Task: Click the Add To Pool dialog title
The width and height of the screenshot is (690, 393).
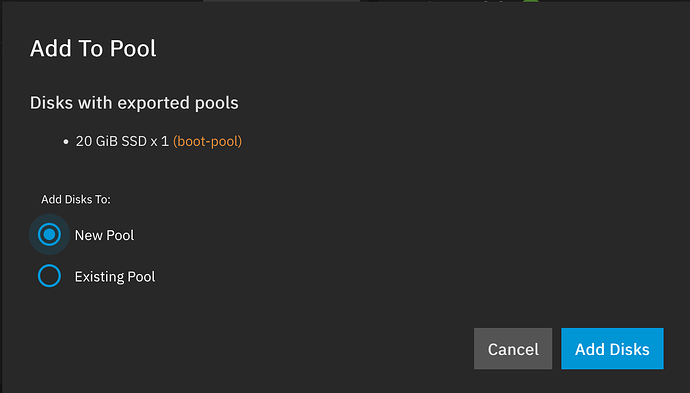Action: coord(93,48)
